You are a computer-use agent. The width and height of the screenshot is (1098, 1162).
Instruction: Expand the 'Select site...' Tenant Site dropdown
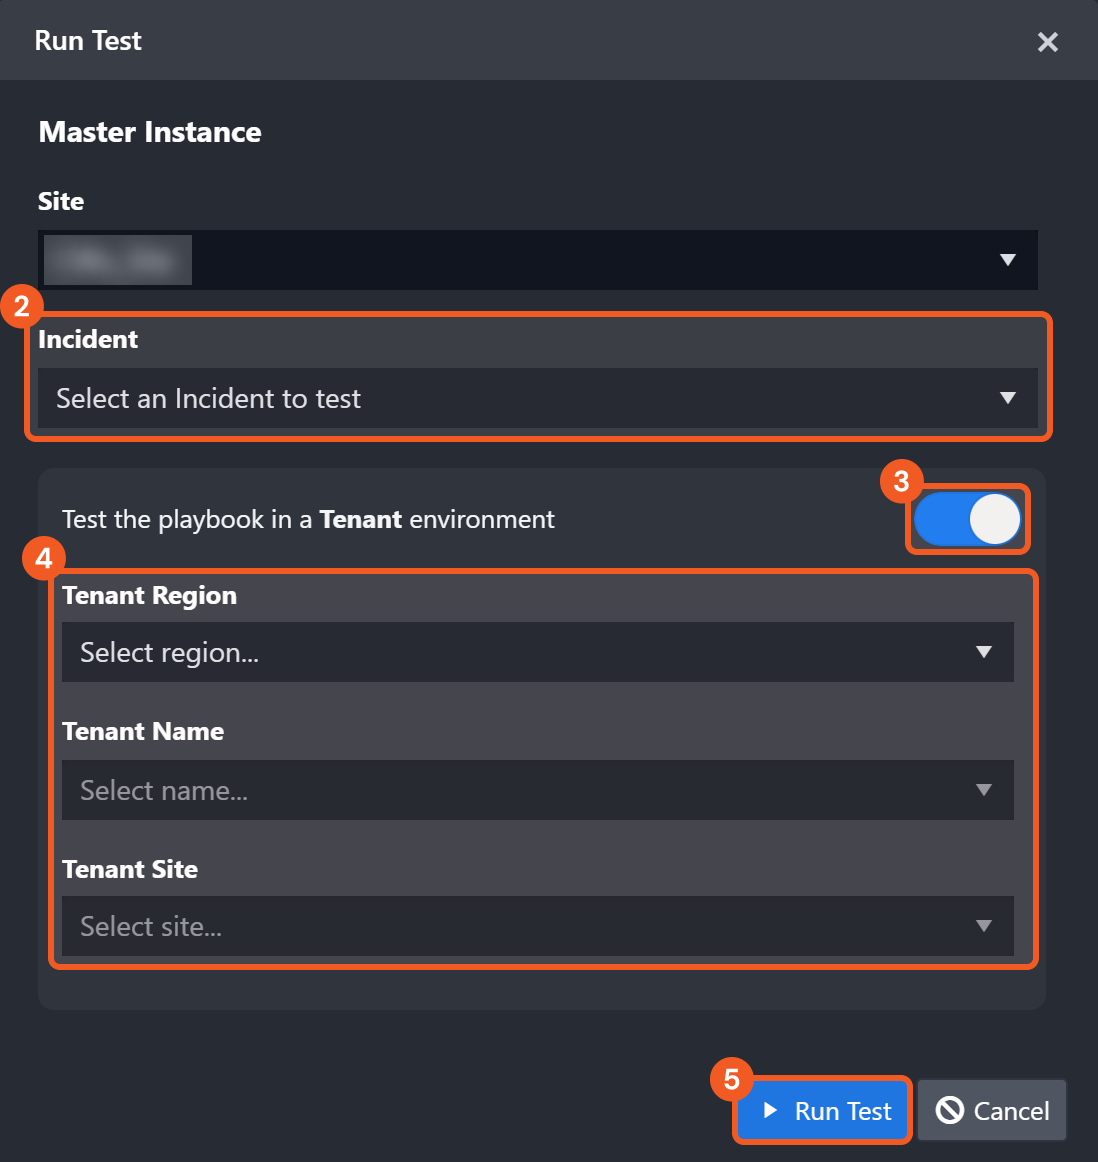(520, 926)
